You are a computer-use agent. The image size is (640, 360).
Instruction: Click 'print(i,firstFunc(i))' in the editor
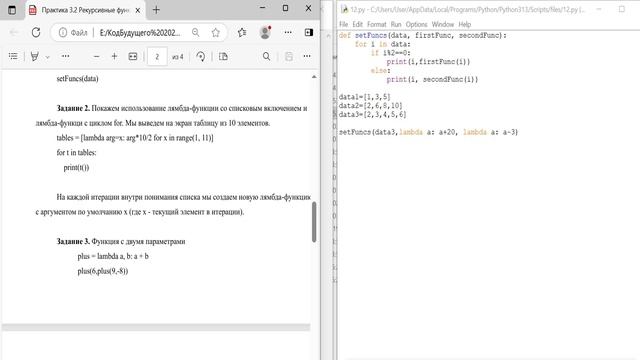pos(428,62)
